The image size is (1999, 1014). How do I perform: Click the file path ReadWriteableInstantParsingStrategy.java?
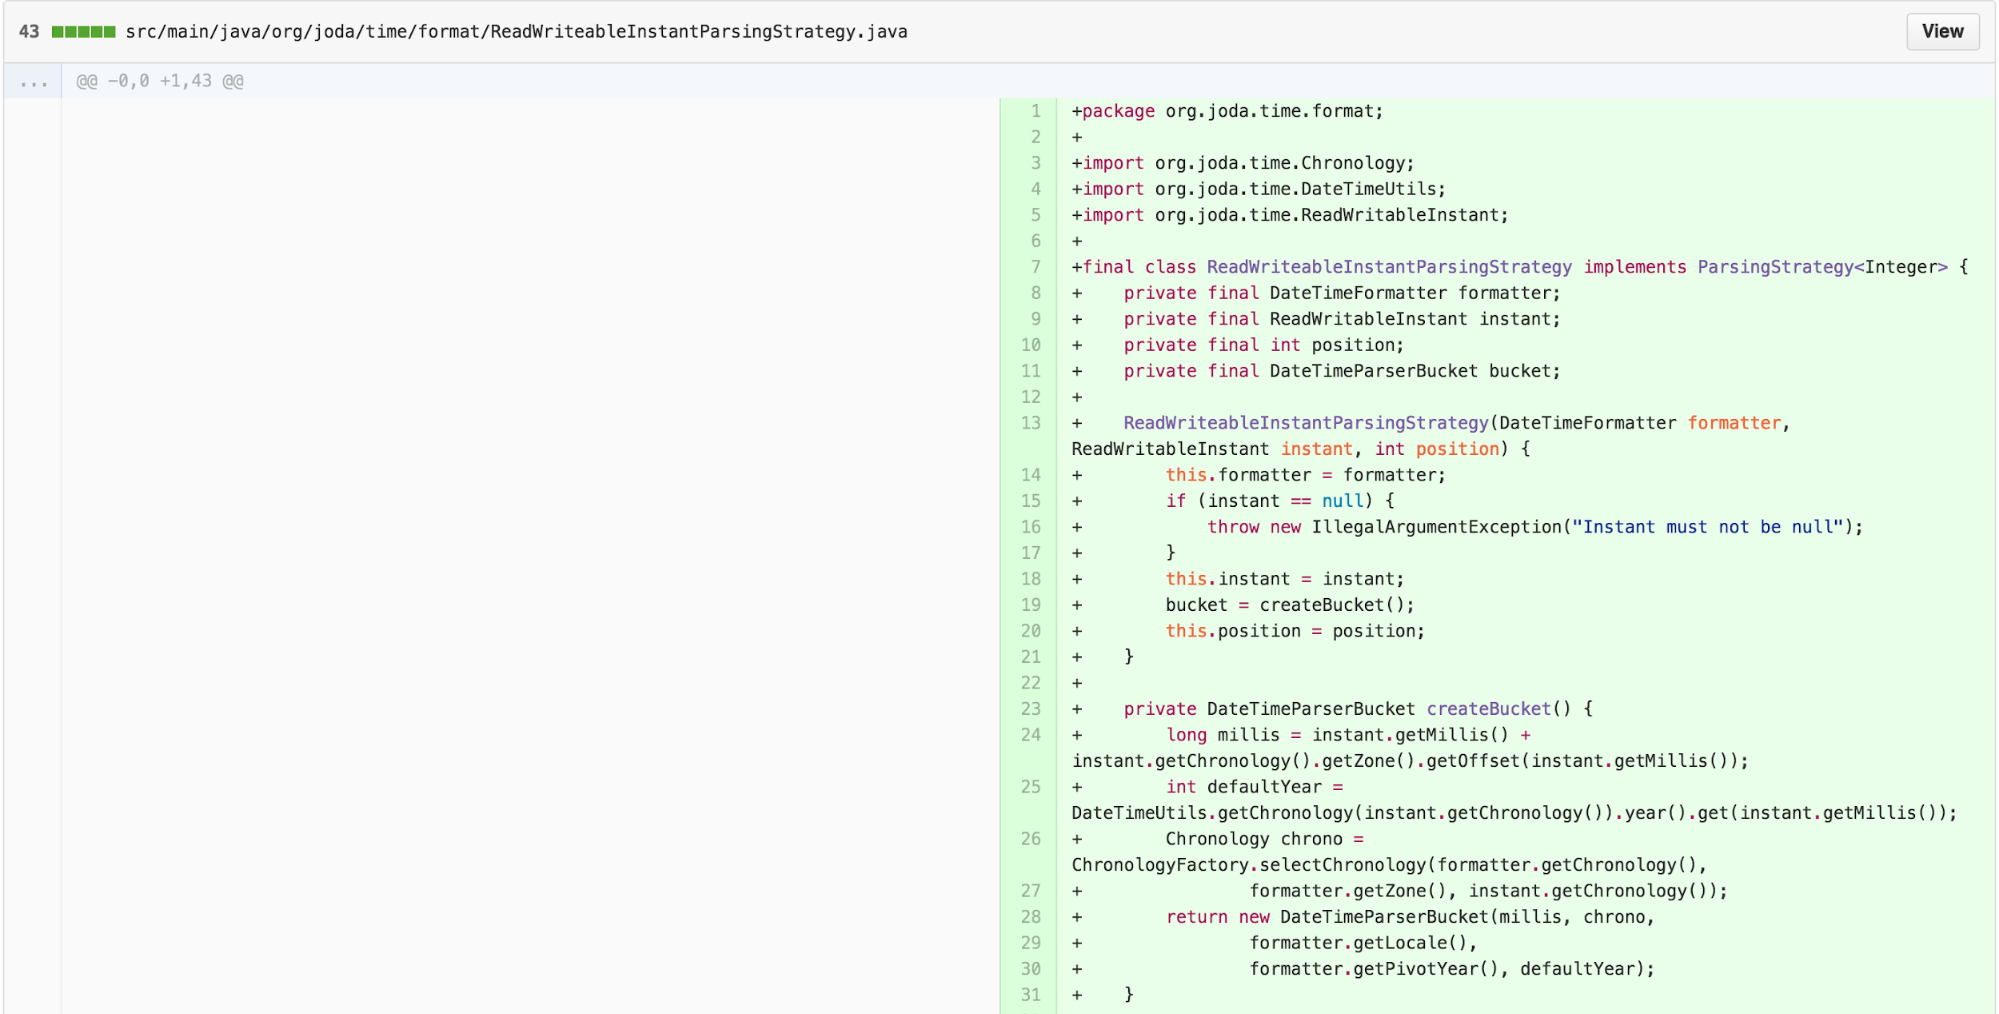point(516,32)
